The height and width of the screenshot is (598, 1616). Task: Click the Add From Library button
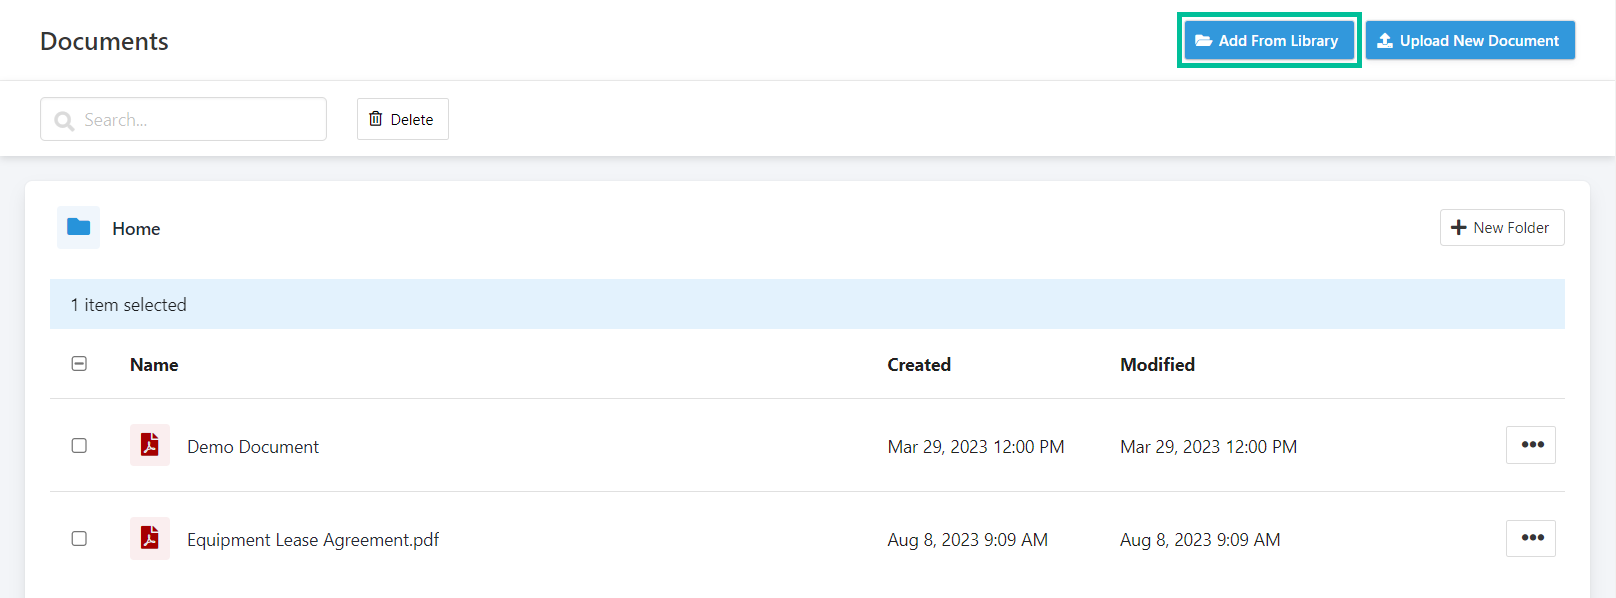click(x=1269, y=40)
